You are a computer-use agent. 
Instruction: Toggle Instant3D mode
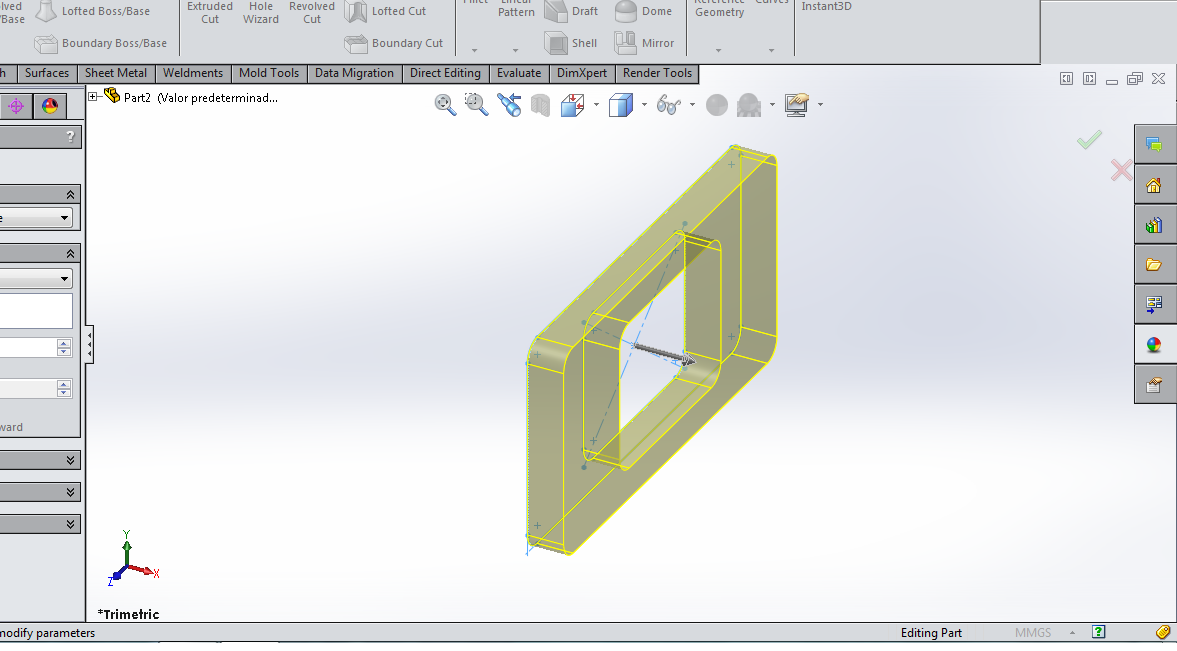tap(826, 7)
